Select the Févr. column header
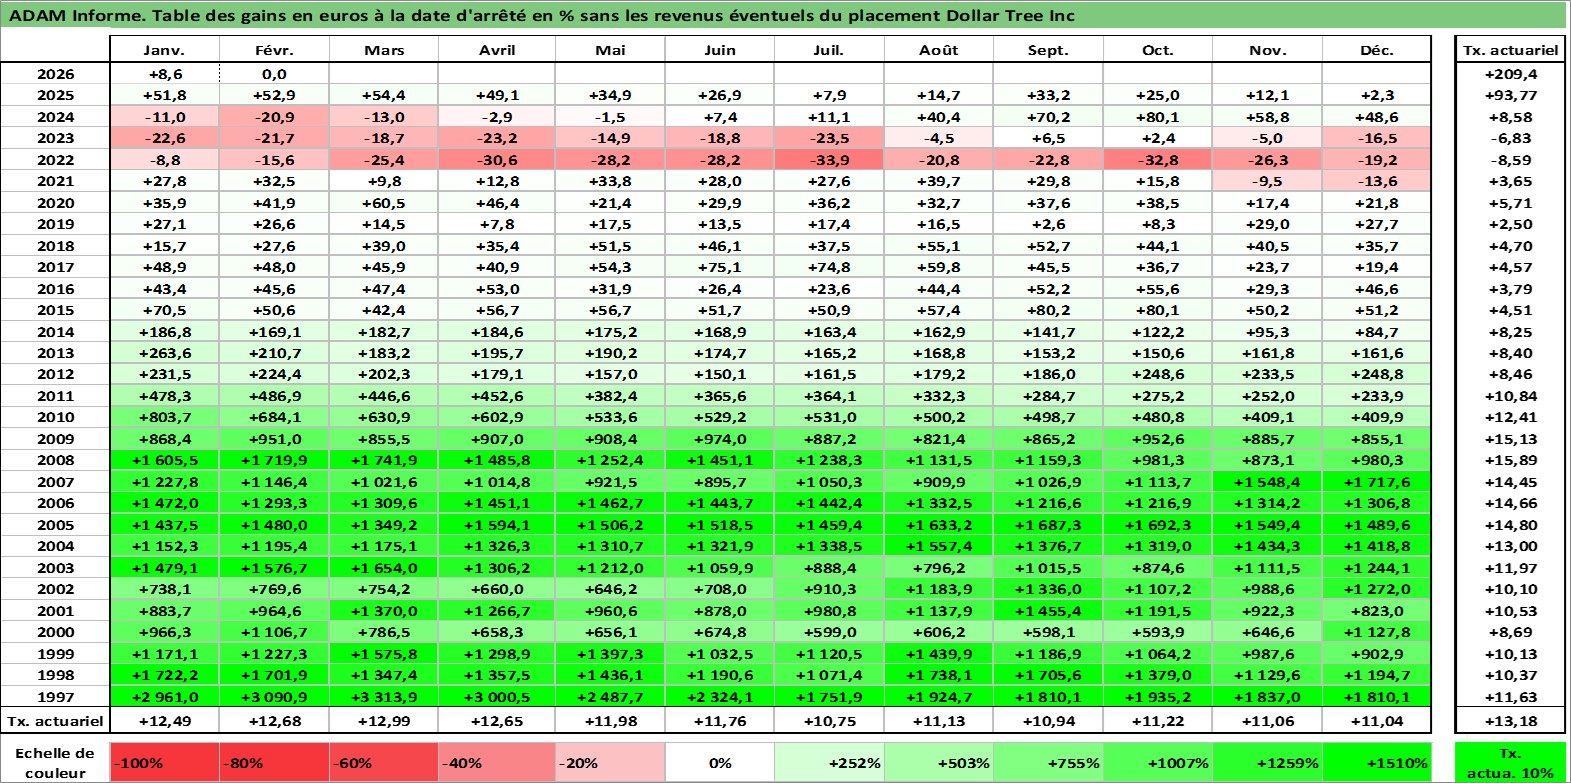1571x783 pixels. tap(274, 50)
